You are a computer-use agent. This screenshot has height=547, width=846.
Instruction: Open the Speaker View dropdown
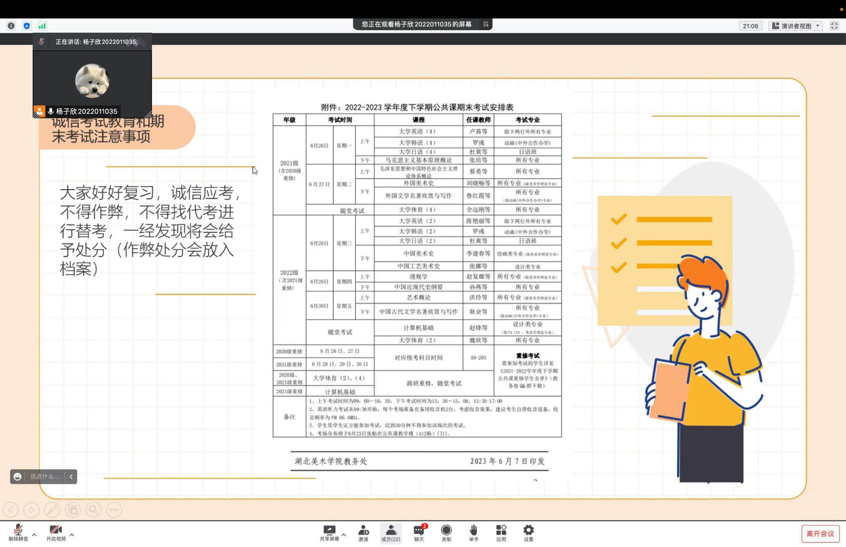pos(796,26)
